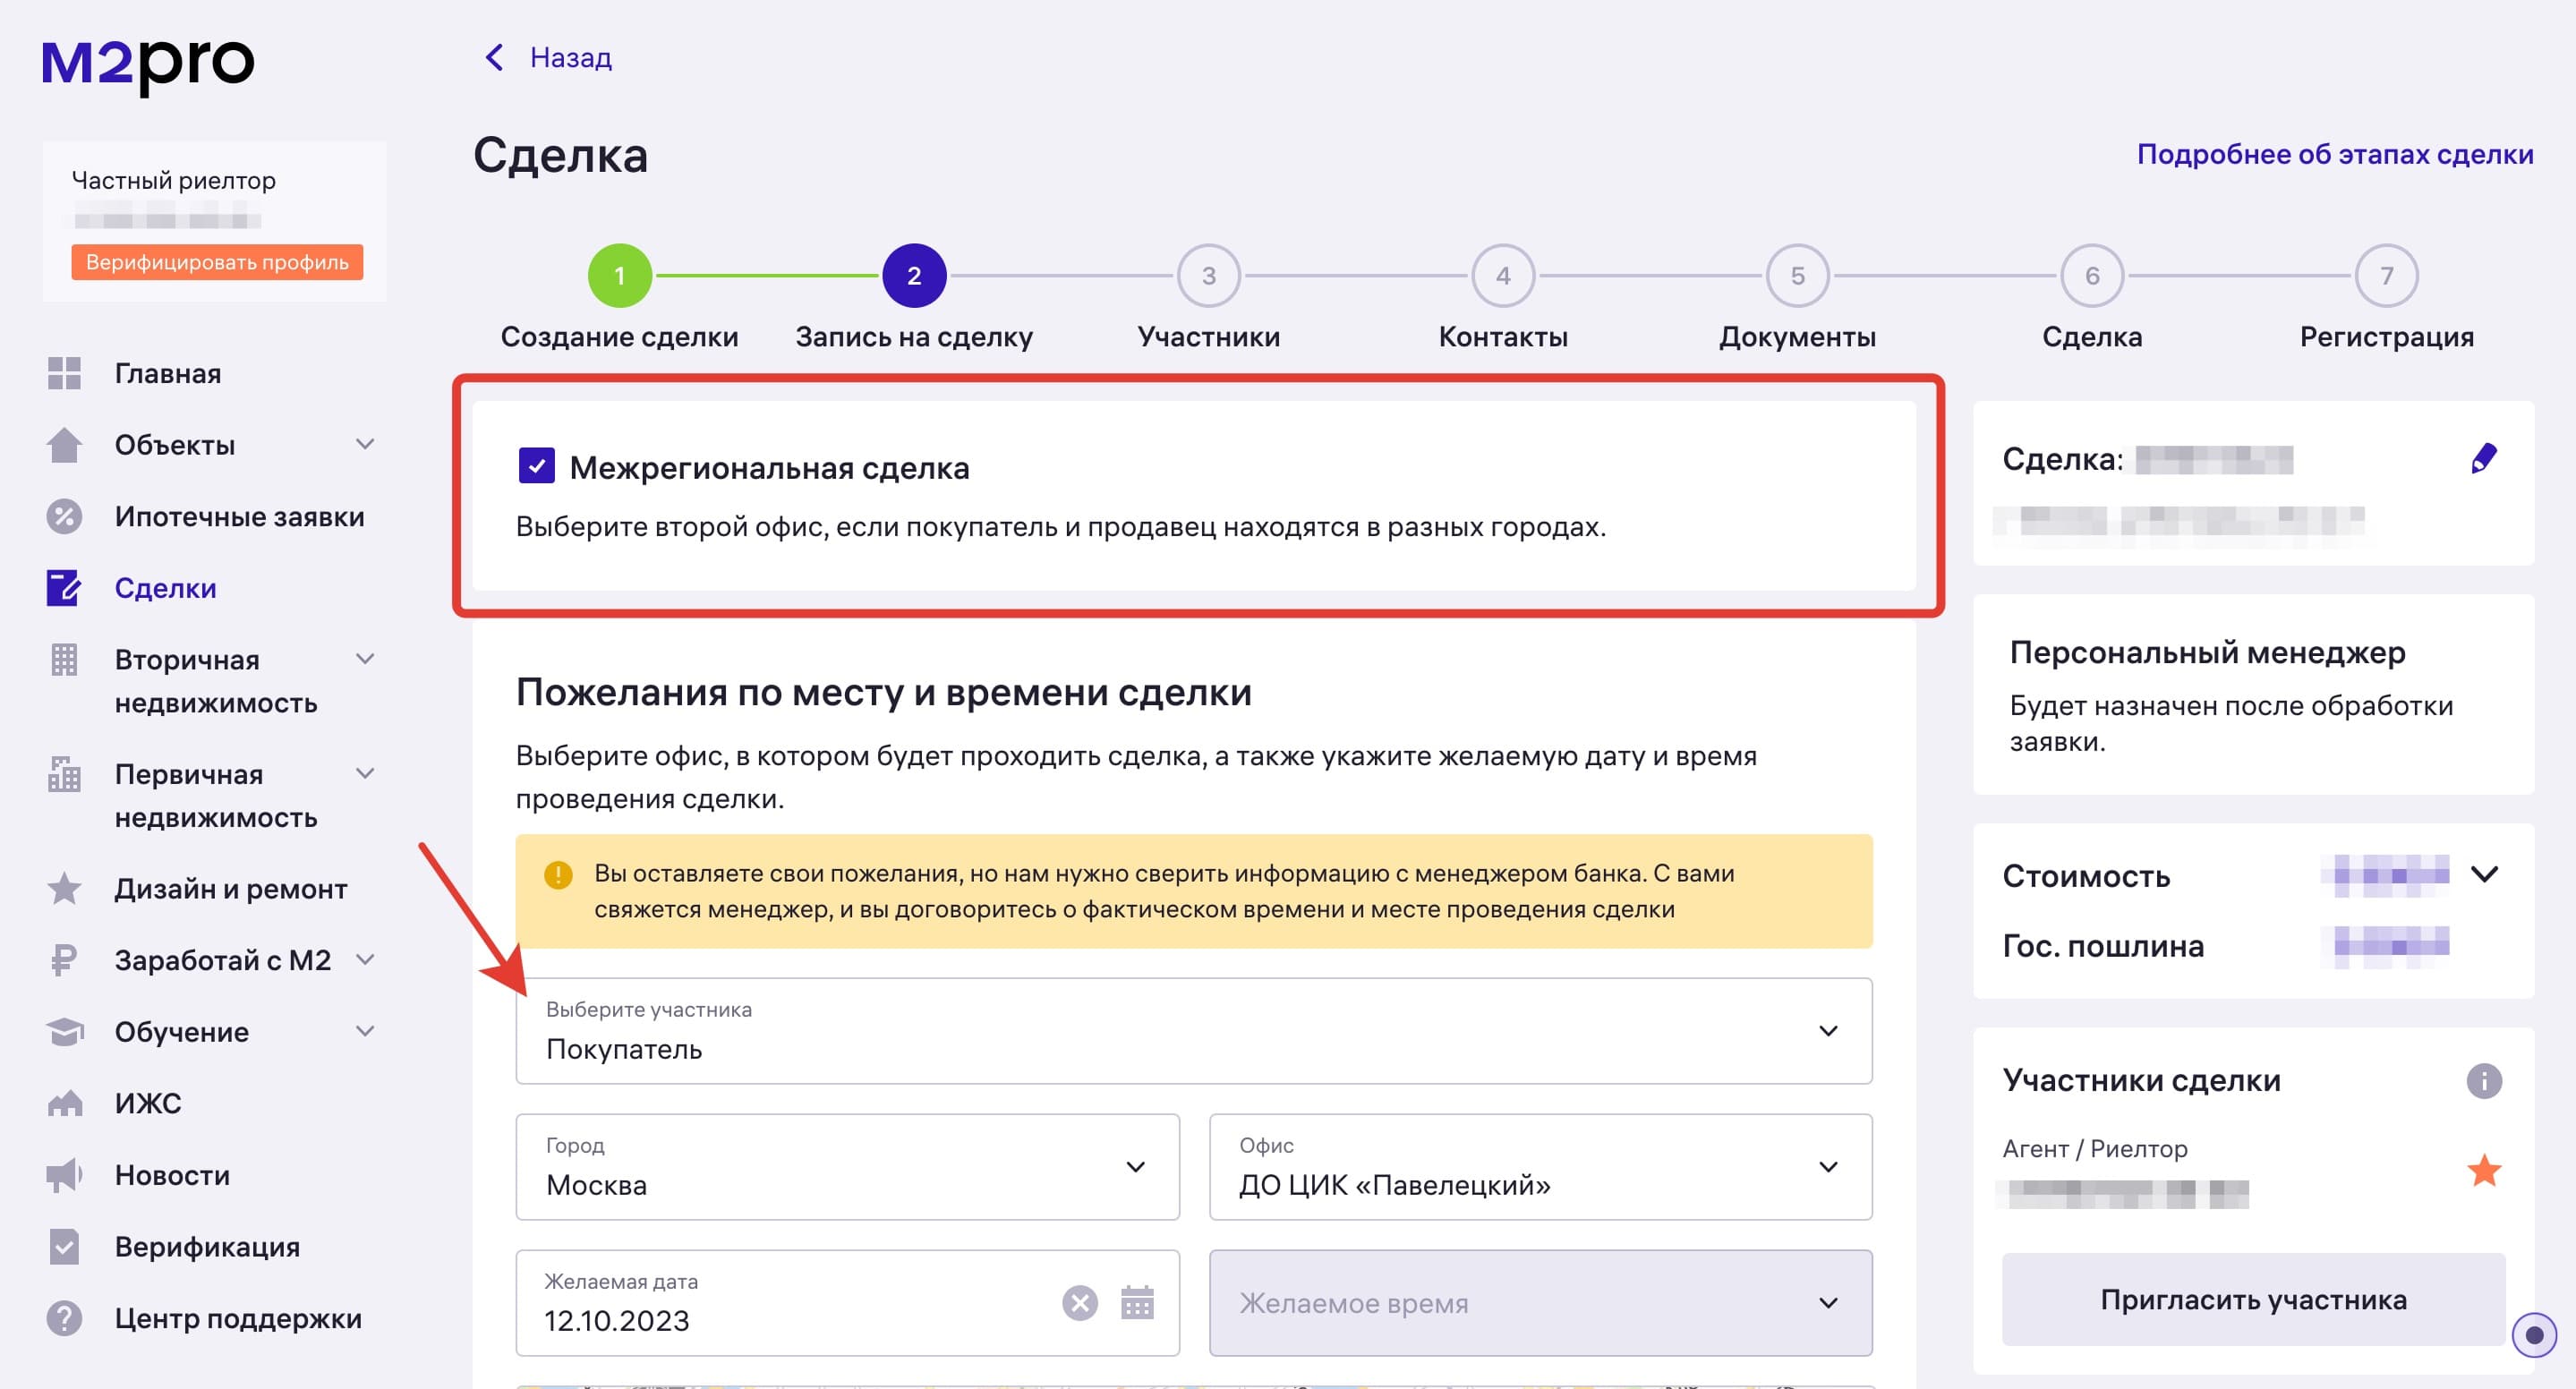This screenshot has width=2576, height=1389.
Task: Click the yellow warning icon in notice
Action: [558, 875]
